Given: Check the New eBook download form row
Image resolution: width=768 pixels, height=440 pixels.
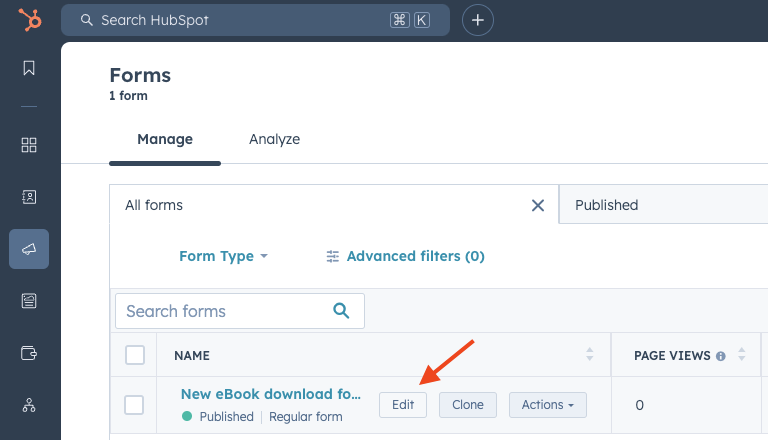Looking at the screenshot, I should 134,405.
